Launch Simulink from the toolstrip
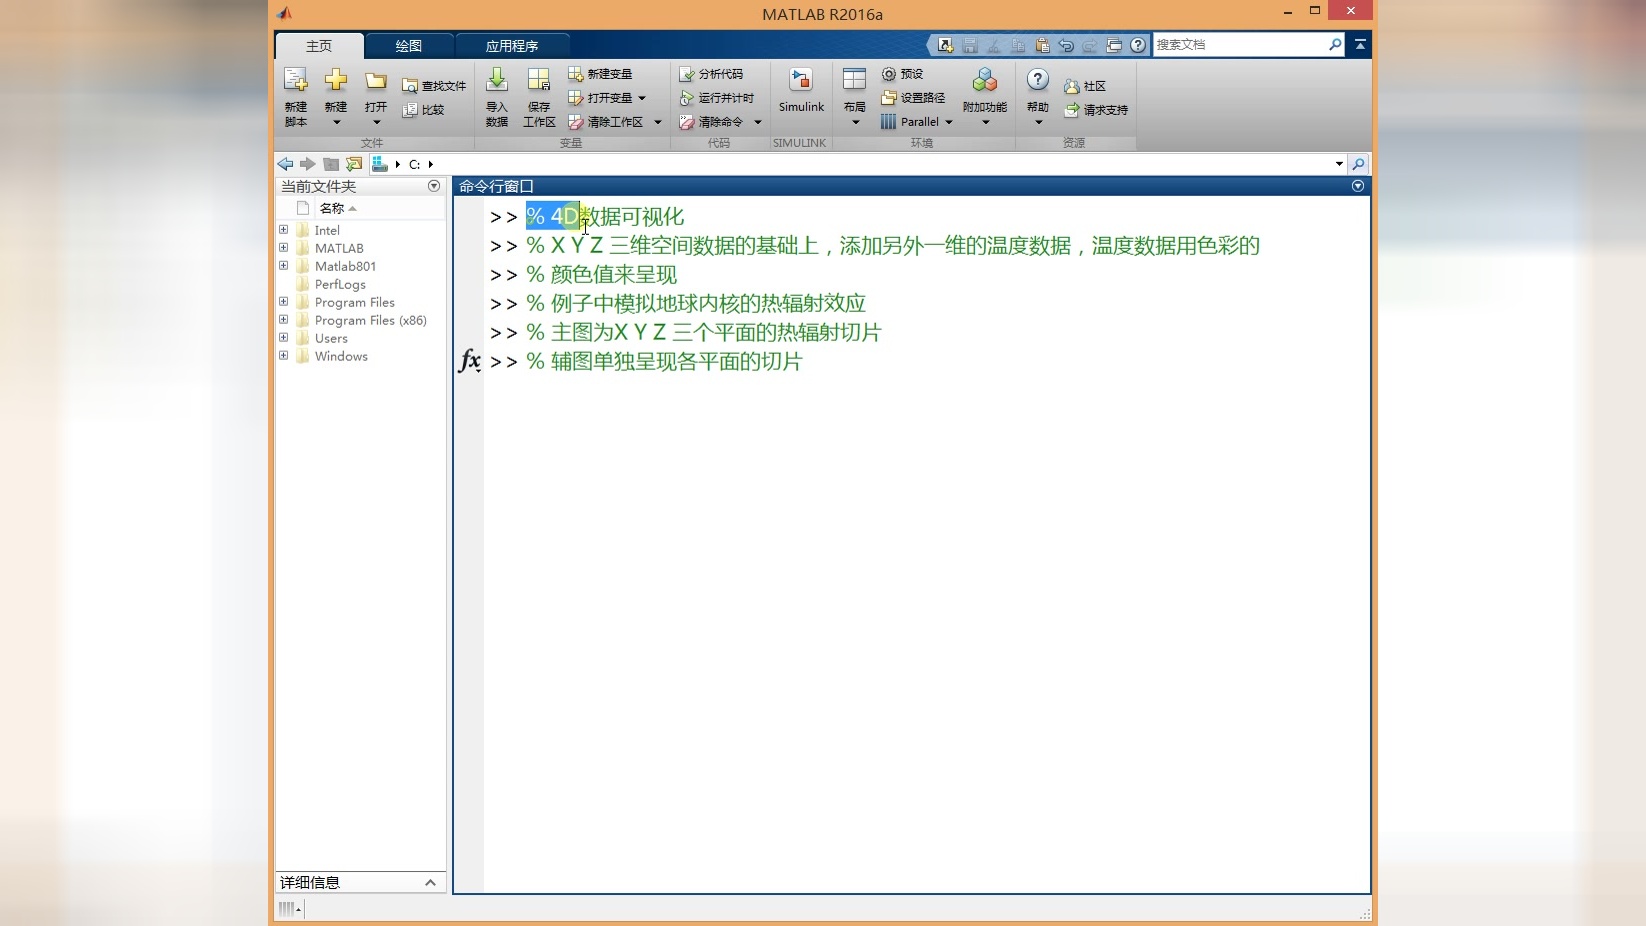Viewport: 1646px width, 926px height. coord(801,91)
